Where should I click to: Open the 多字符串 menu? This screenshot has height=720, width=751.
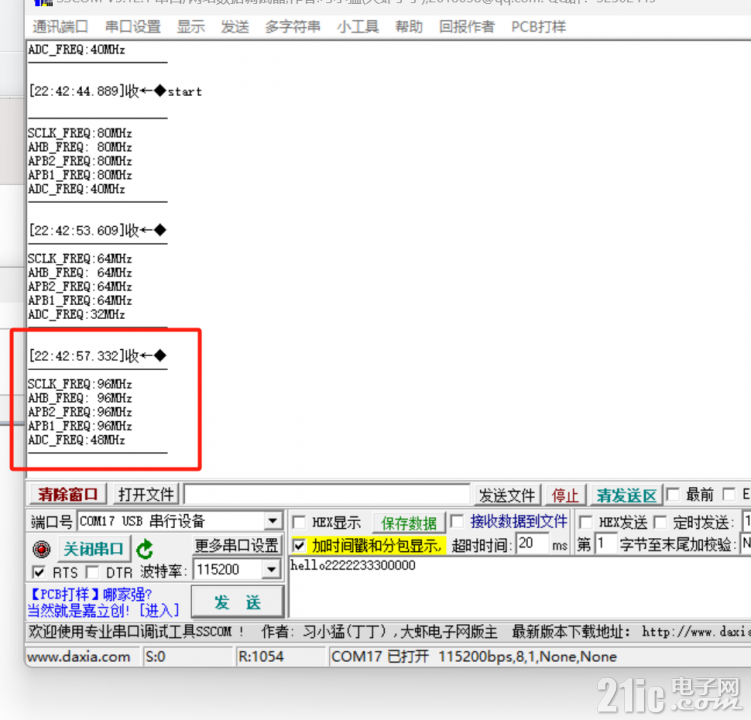293,26
